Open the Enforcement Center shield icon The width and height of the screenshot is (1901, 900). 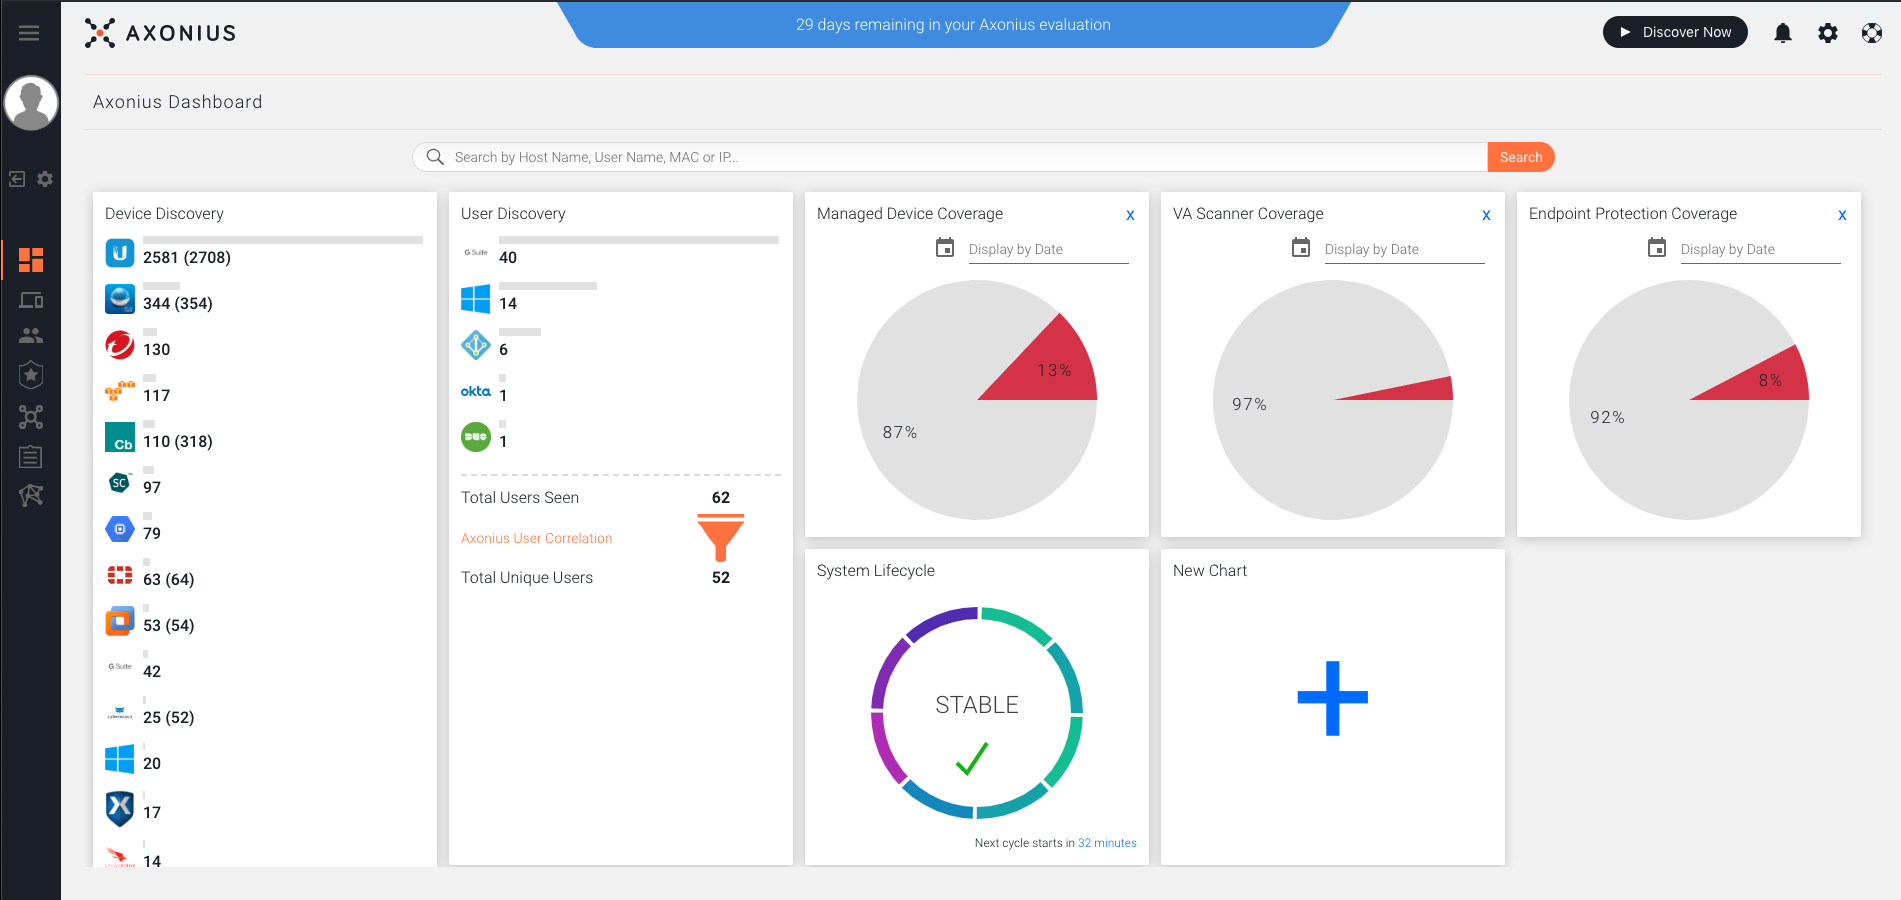click(31, 374)
